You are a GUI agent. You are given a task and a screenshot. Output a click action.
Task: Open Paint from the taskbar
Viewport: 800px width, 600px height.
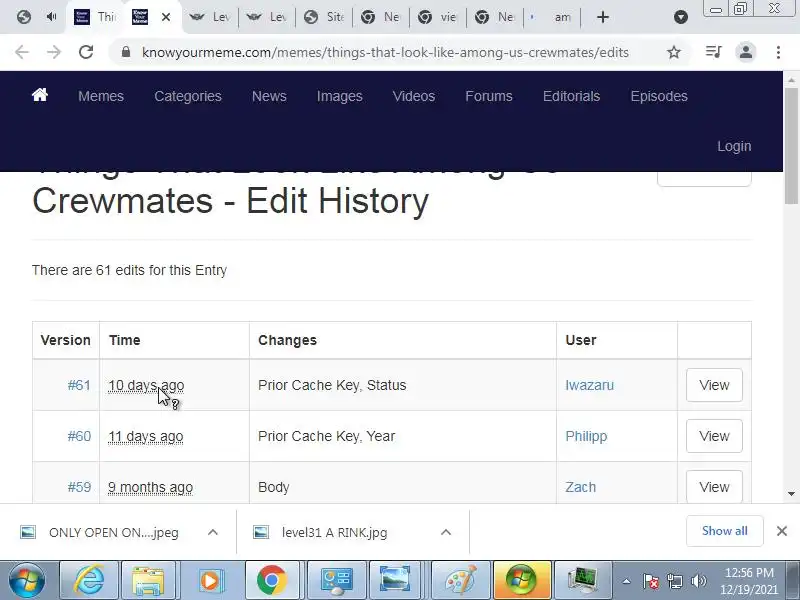click(461, 580)
